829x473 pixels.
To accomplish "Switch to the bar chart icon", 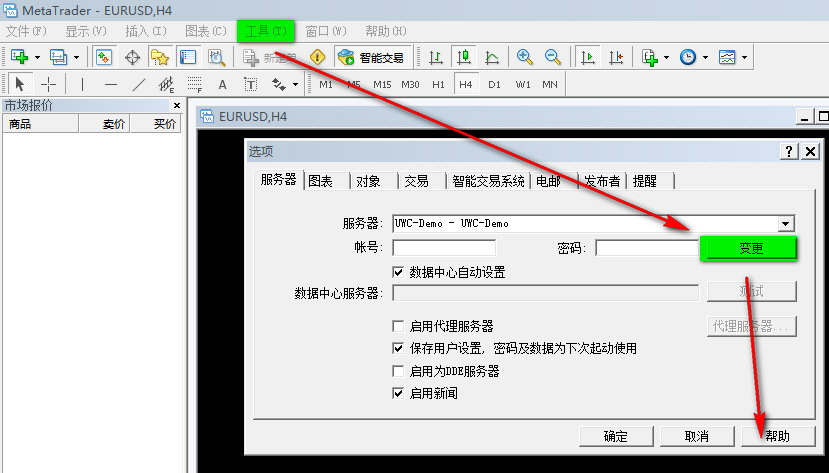I will tap(436, 57).
